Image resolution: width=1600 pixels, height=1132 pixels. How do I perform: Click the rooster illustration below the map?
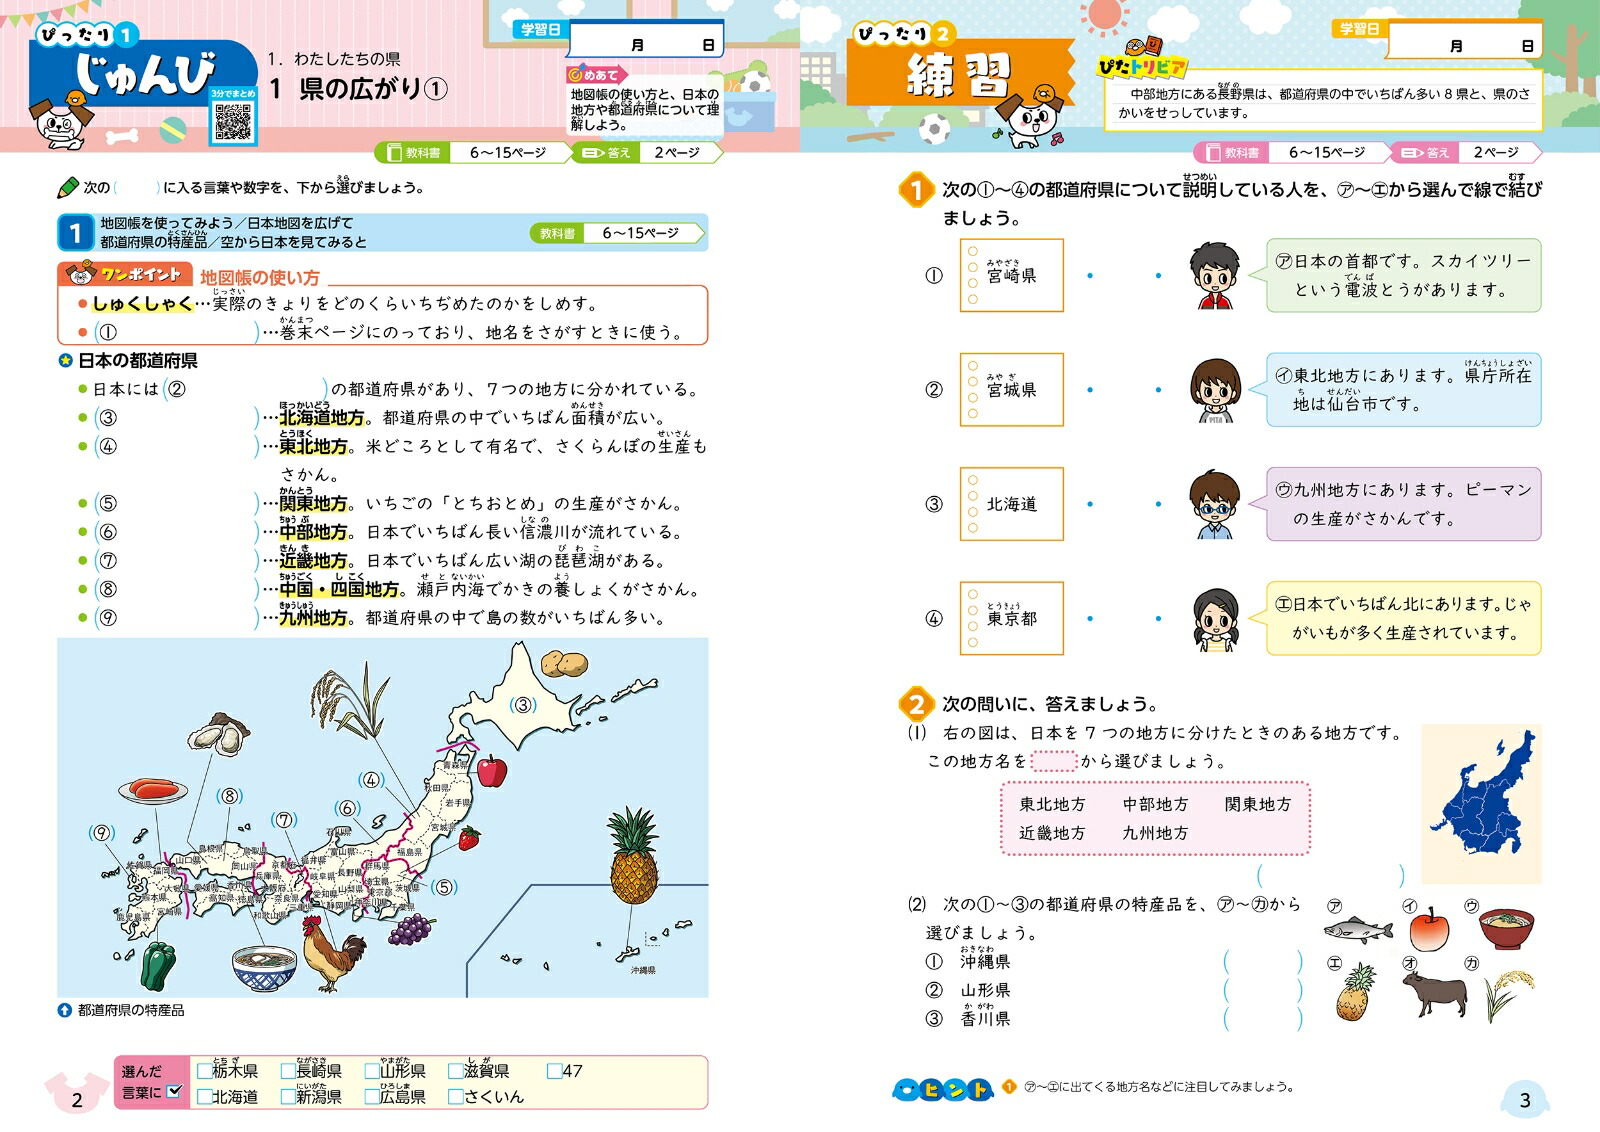[x=333, y=955]
